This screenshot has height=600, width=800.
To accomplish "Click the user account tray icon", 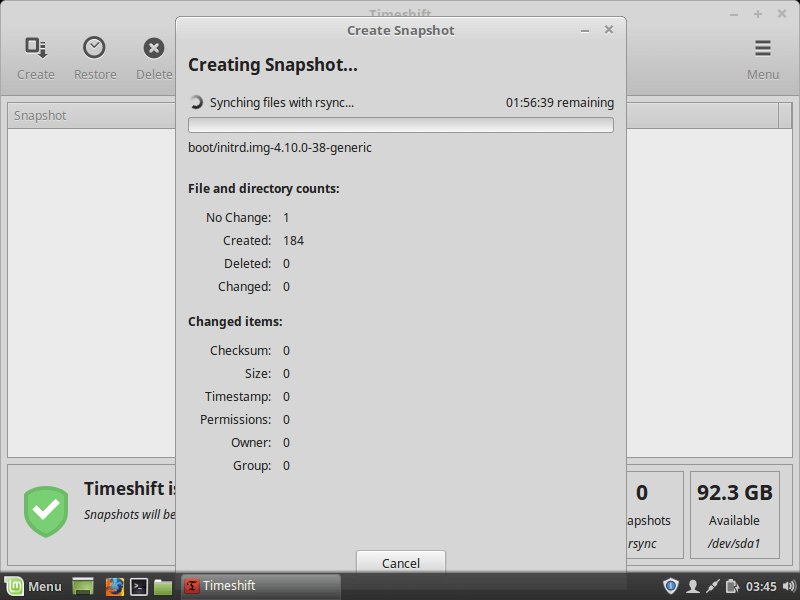I will (692, 586).
